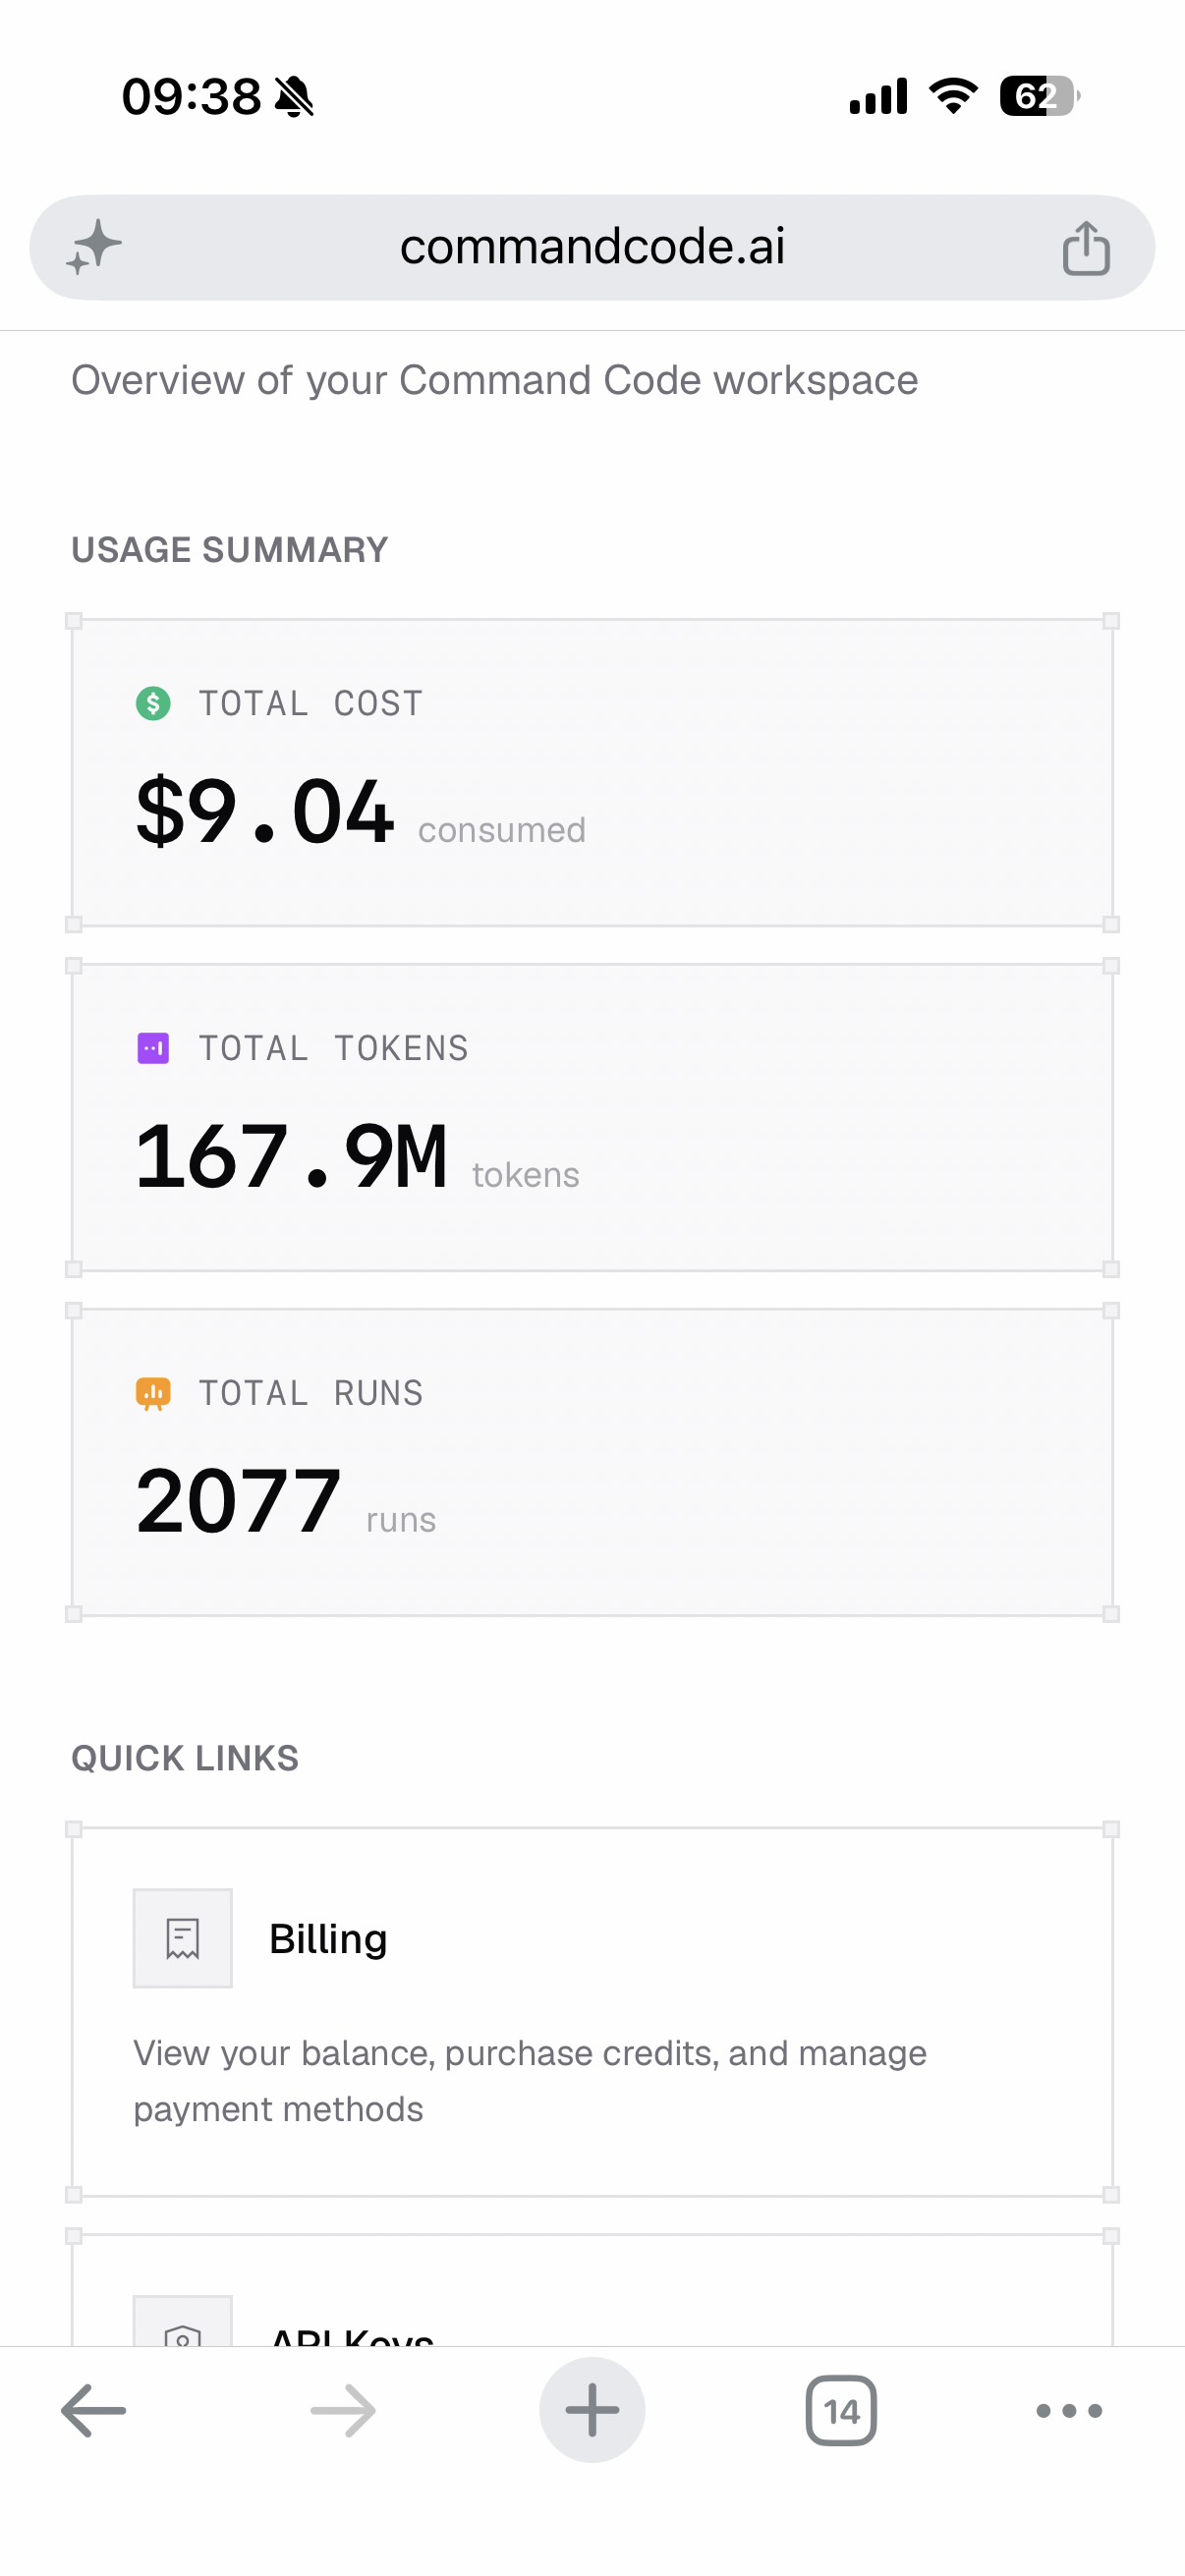Click the orange Total Runs icon
Screen dimensions: 1185x2576
[x=153, y=1393]
